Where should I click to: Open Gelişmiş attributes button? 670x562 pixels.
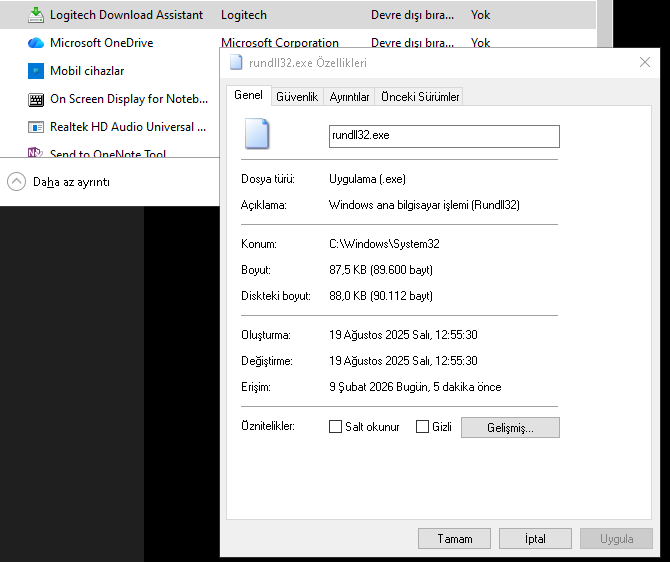pos(510,428)
